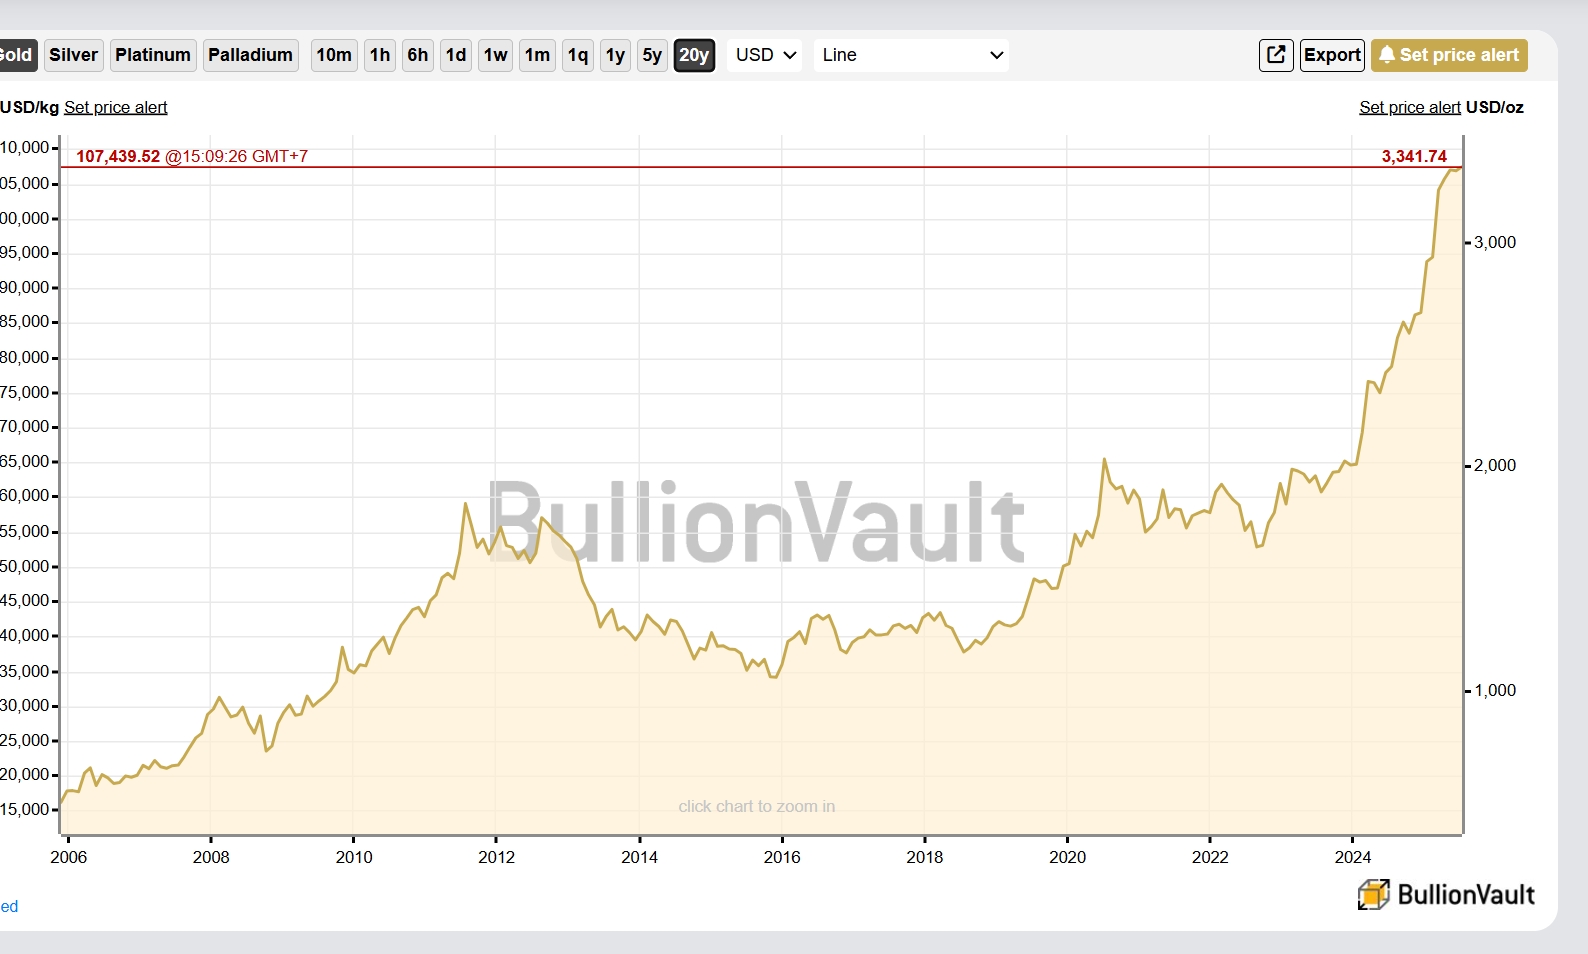Switch to the 6h time range
This screenshot has height=954, width=1588.
[x=418, y=55]
